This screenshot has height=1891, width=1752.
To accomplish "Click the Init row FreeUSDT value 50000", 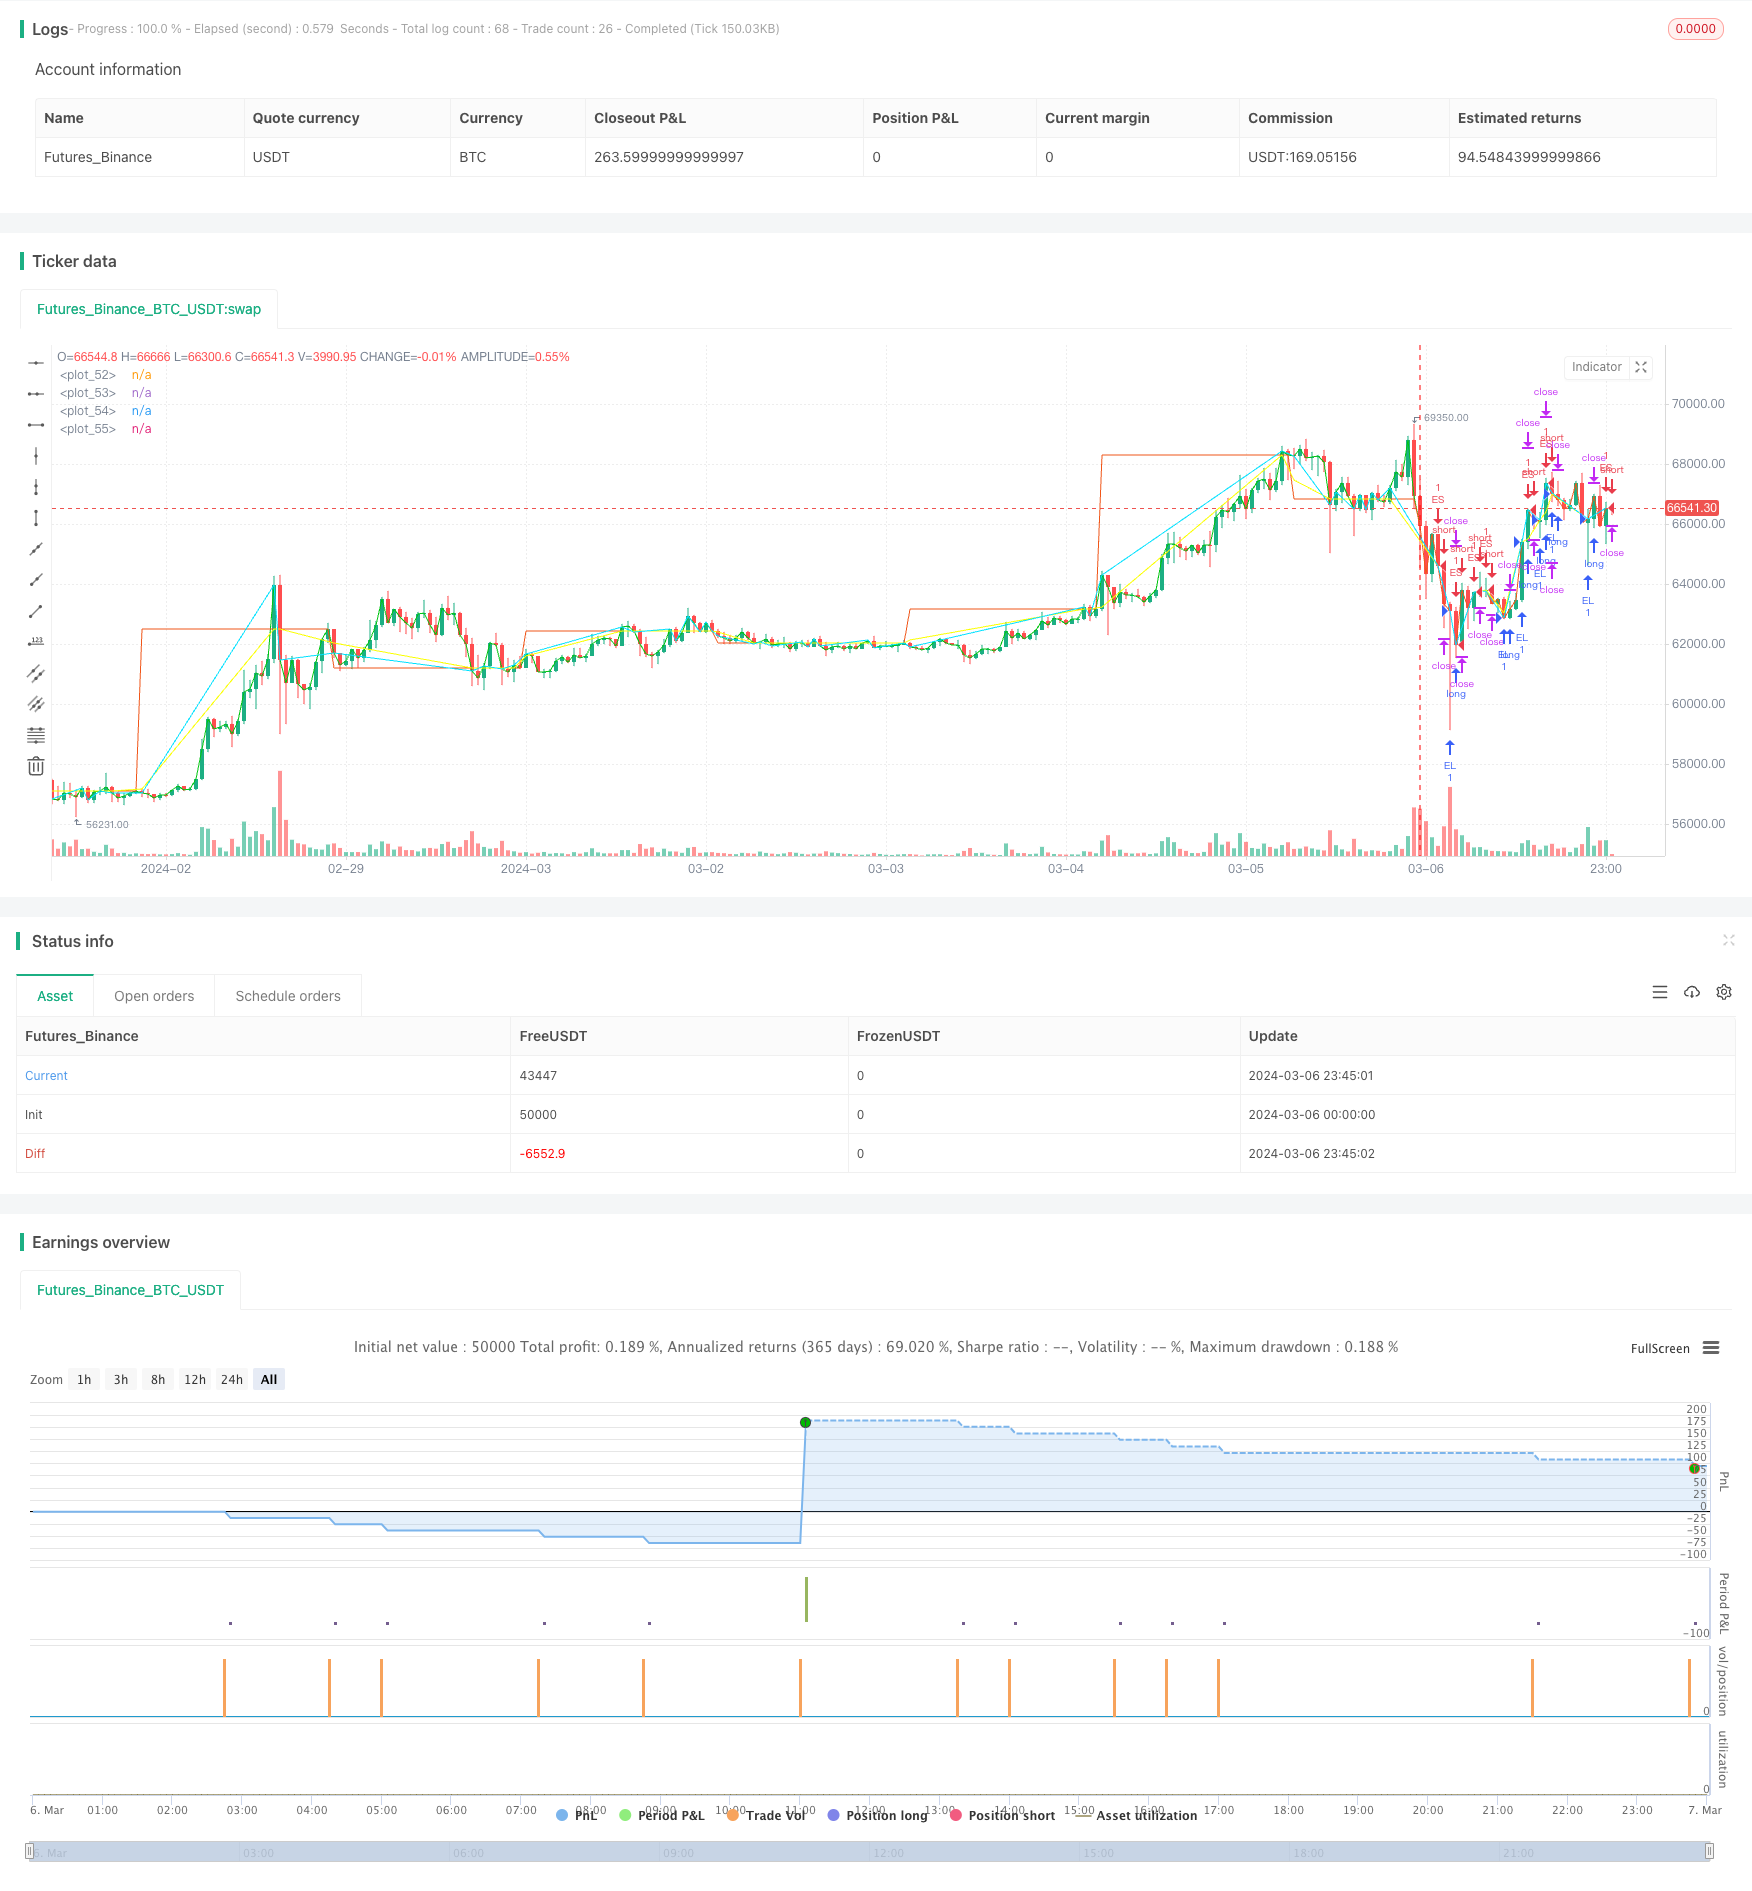I will (x=538, y=1115).
